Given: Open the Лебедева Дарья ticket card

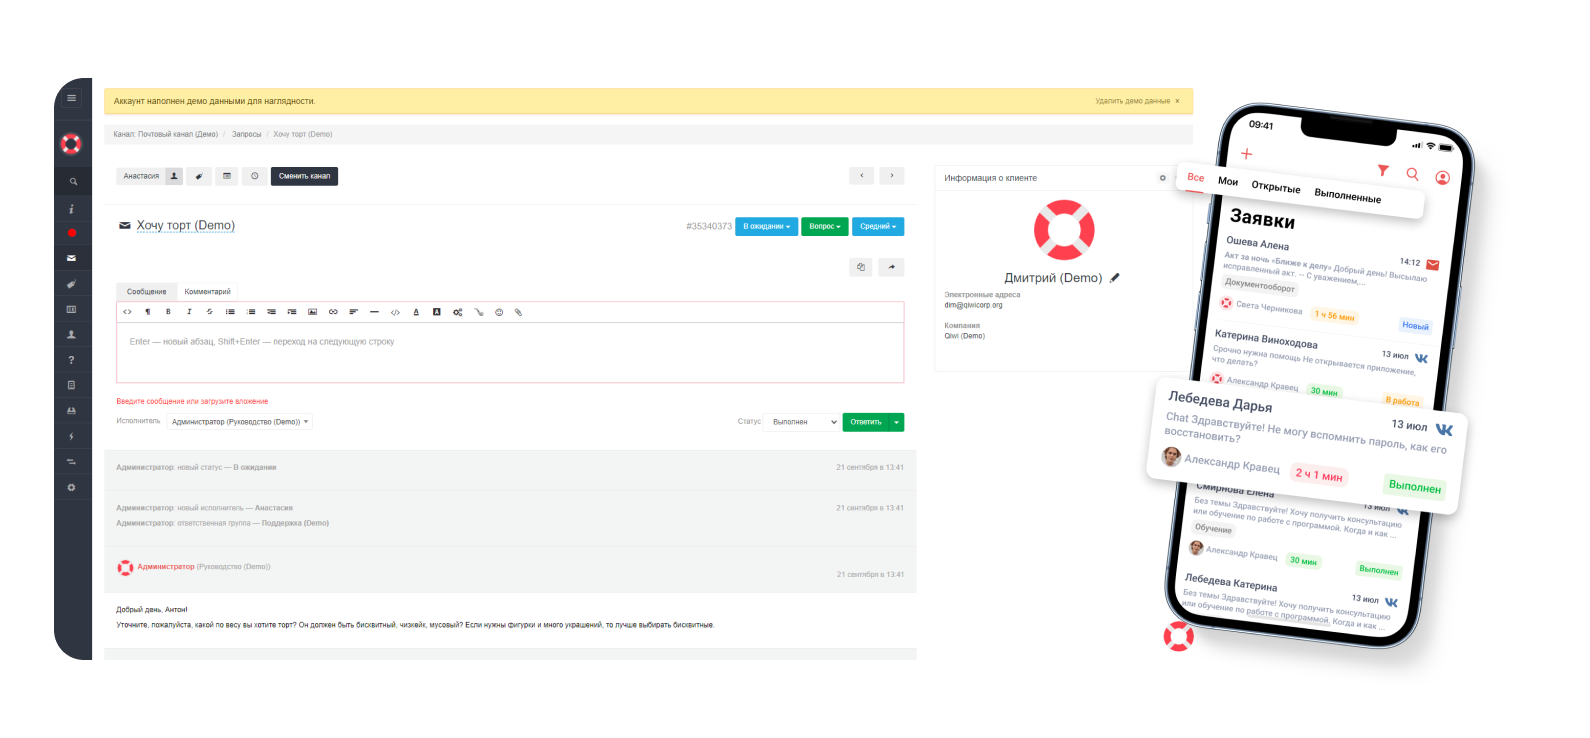Looking at the screenshot, I should pos(1307,445).
